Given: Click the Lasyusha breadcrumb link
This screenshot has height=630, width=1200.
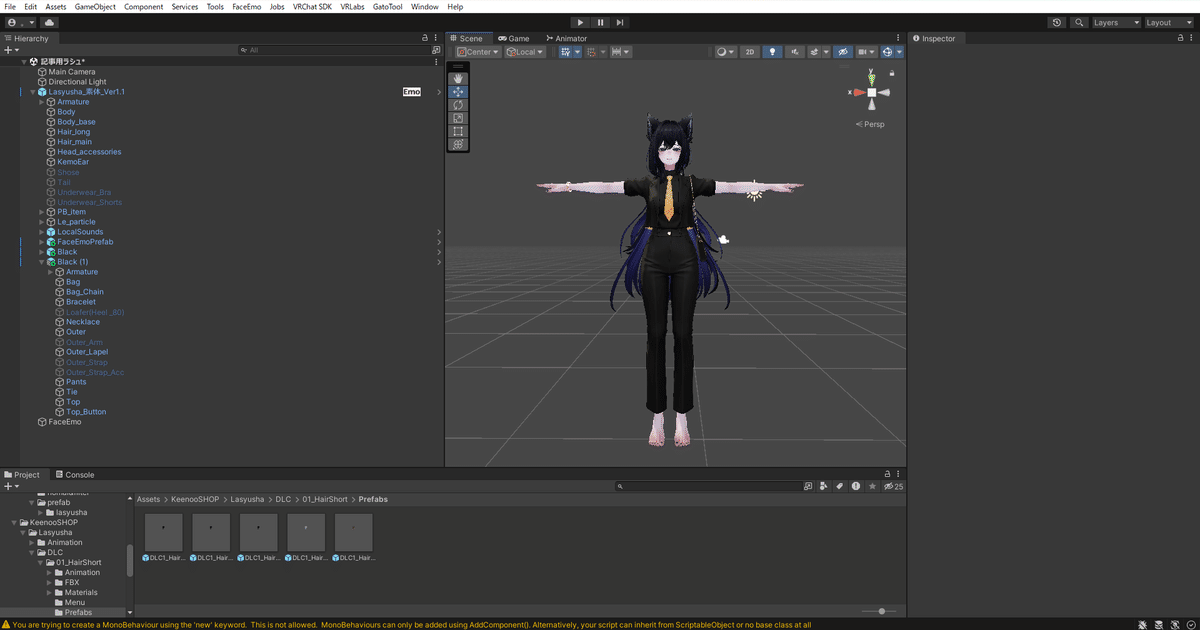Looking at the screenshot, I should pyautogui.click(x=247, y=499).
